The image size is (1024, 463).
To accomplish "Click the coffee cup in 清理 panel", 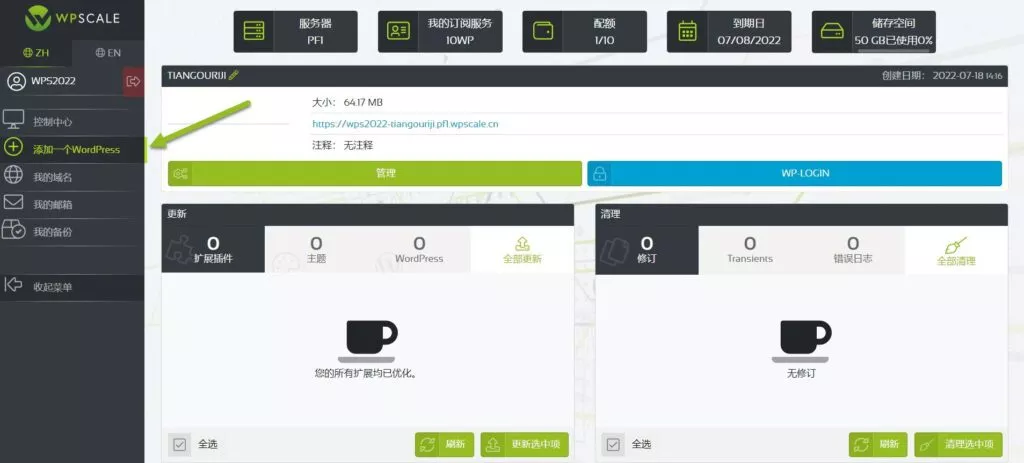I will 803,341.
